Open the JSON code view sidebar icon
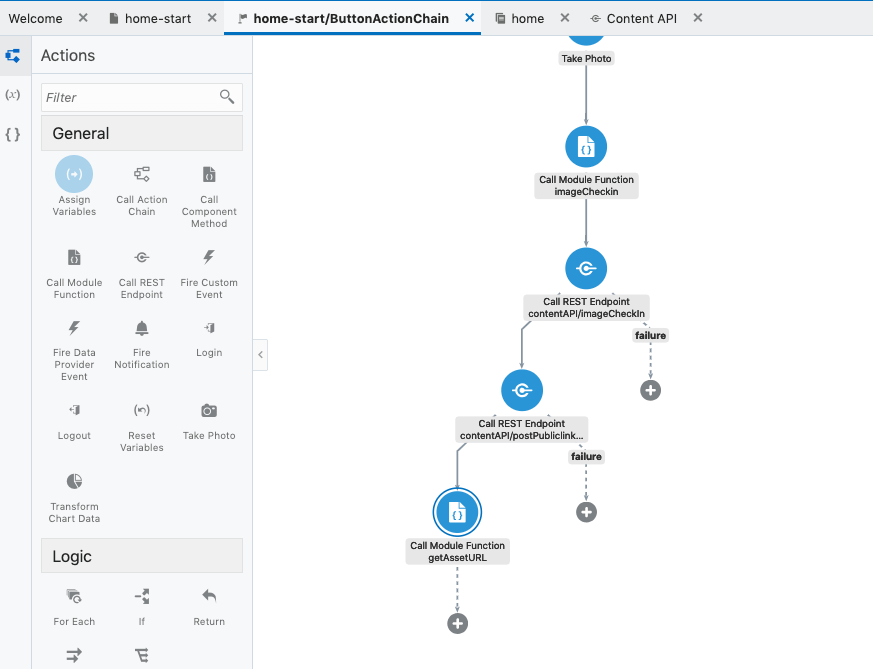The width and height of the screenshot is (873, 669). [13, 134]
